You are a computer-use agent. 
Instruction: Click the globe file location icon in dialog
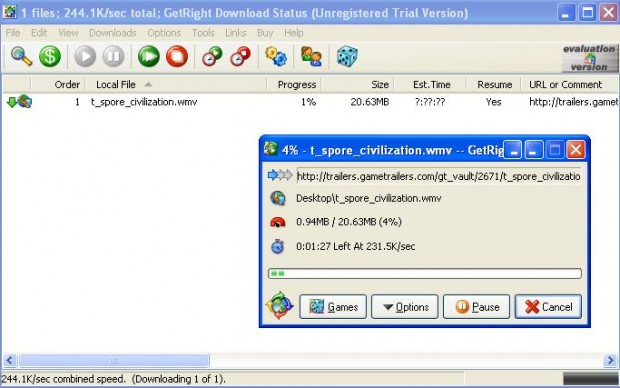tap(278, 198)
